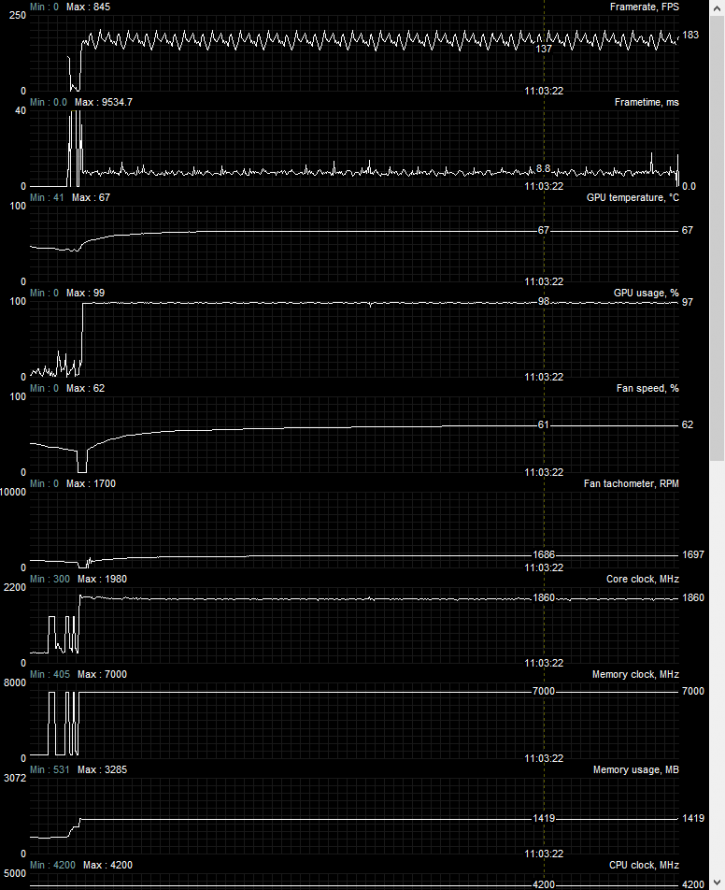The width and height of the screenshot is (725, 890).
Task: Click the Frametime, ms graph title
Action: [x=647, y=102]
